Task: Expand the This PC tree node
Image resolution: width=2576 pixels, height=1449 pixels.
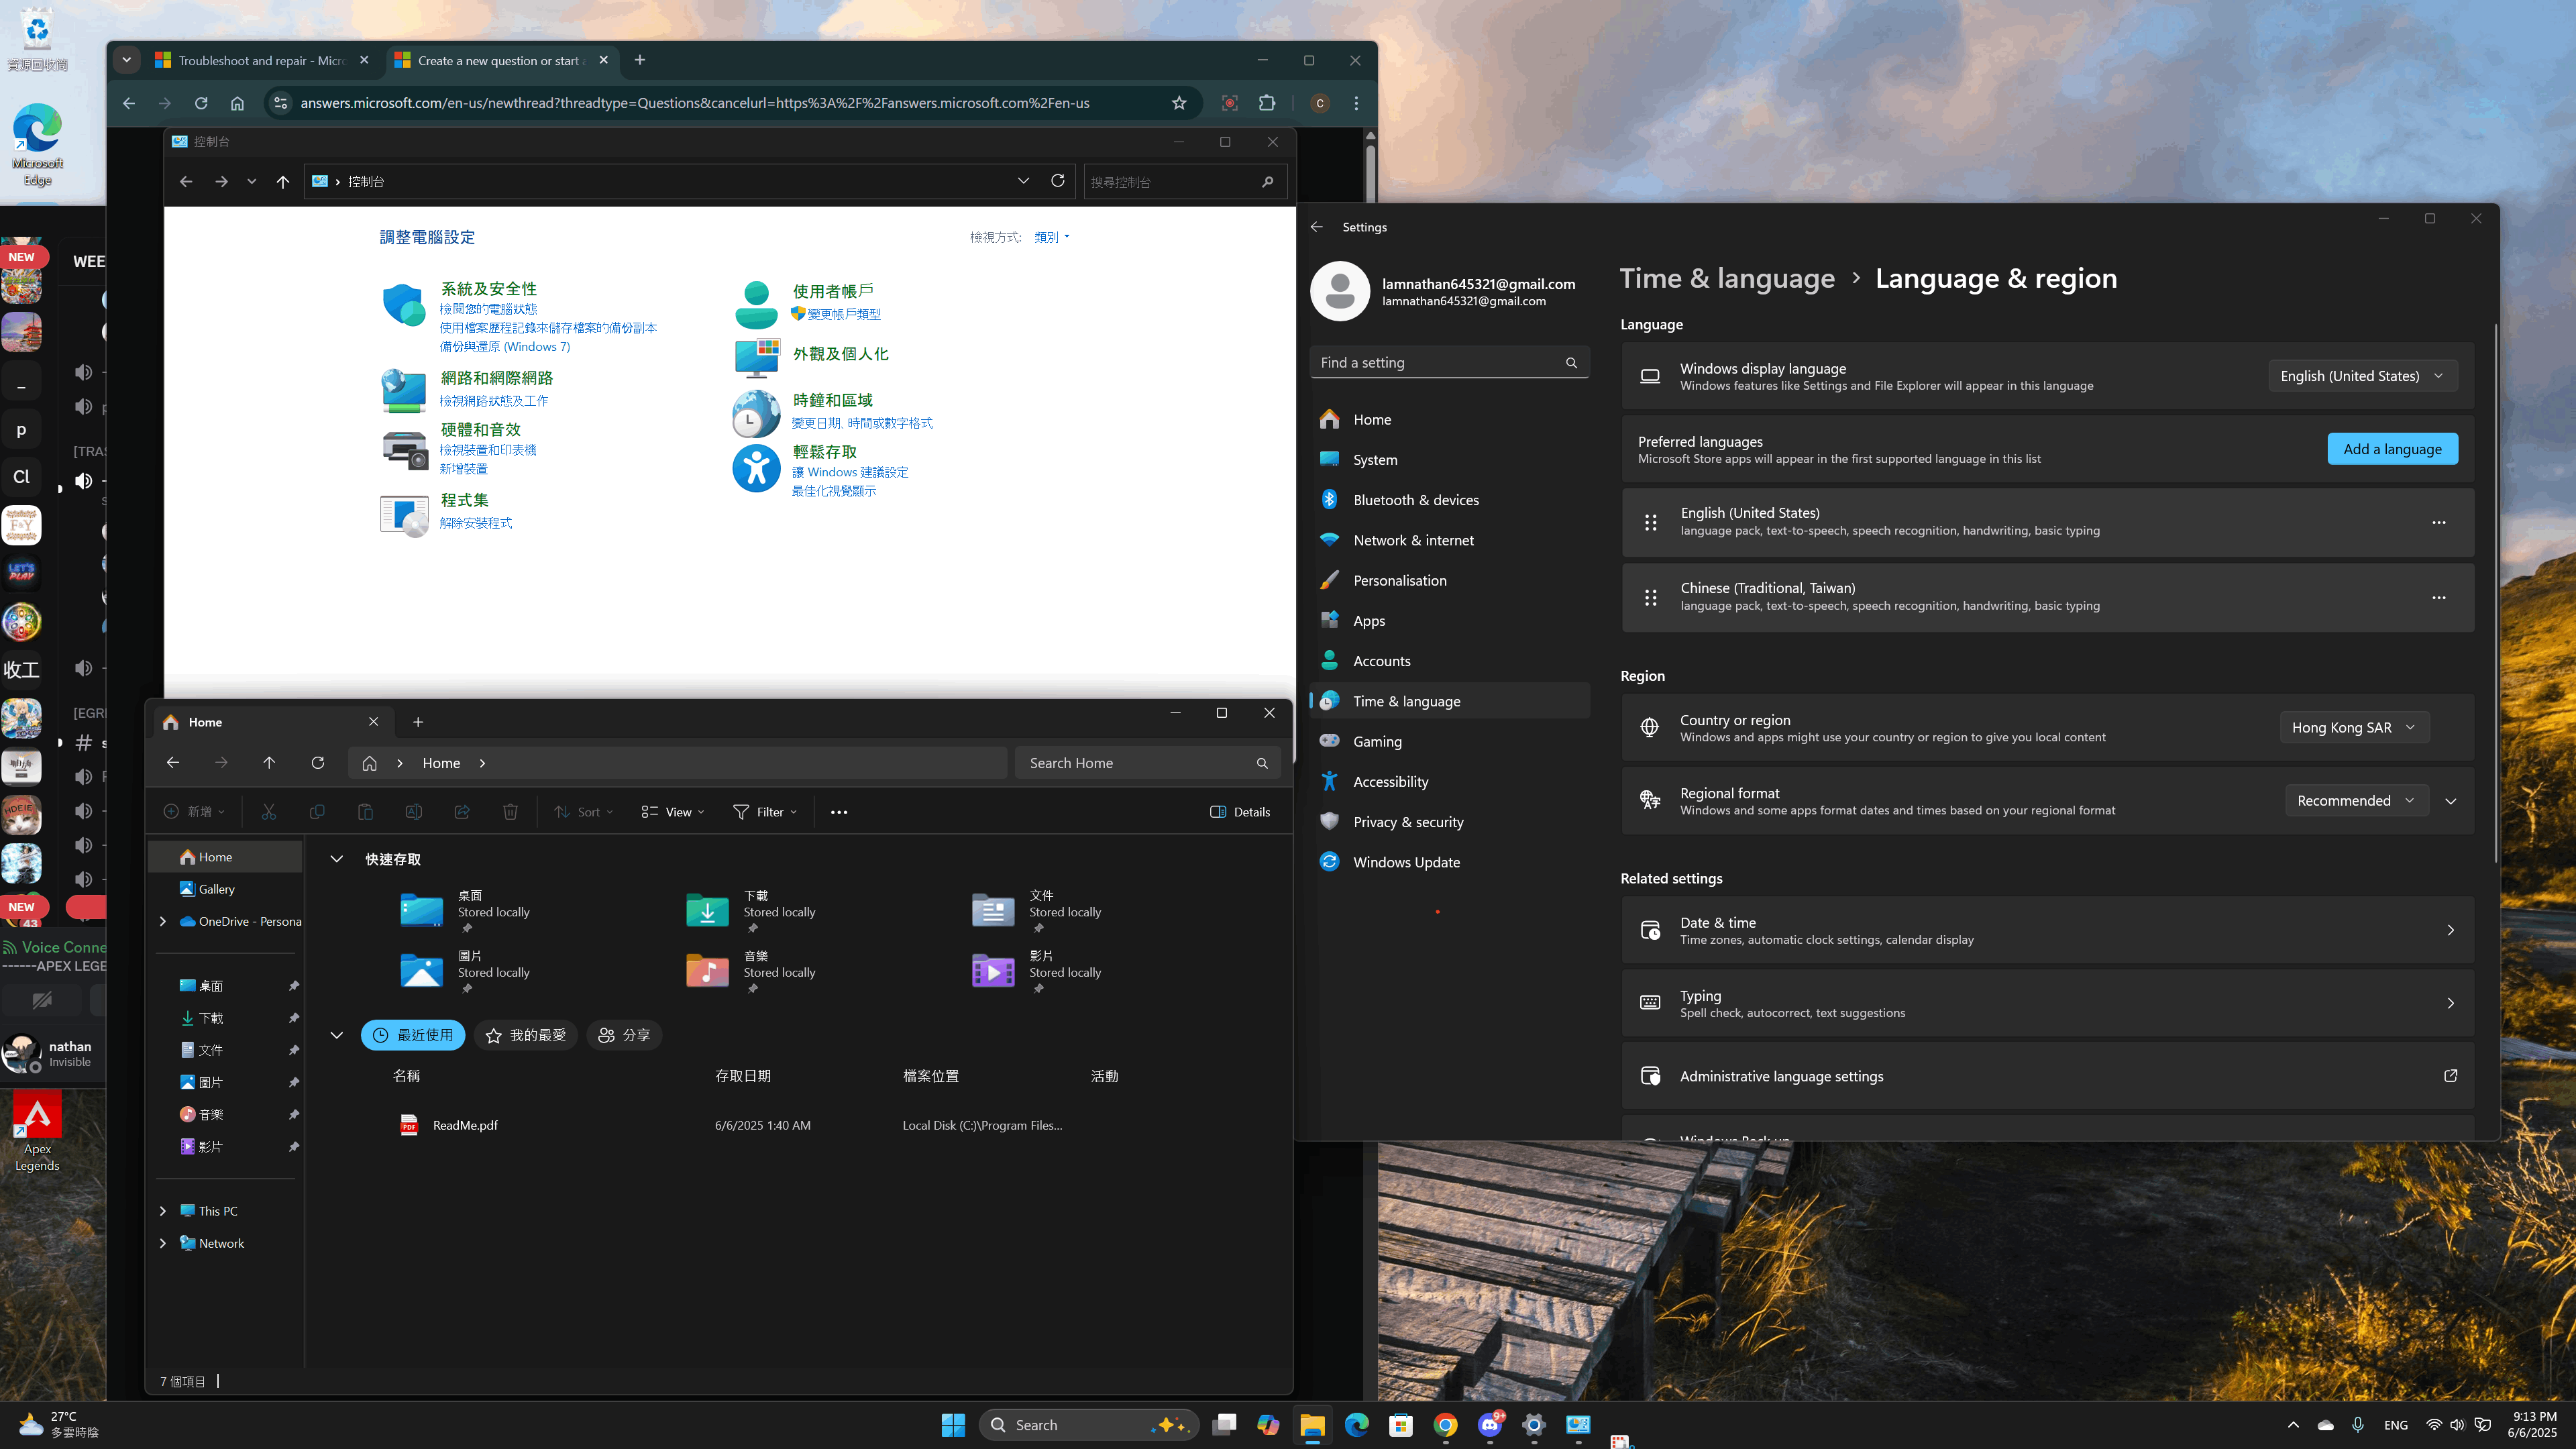Action: [x=163, y=1211]
